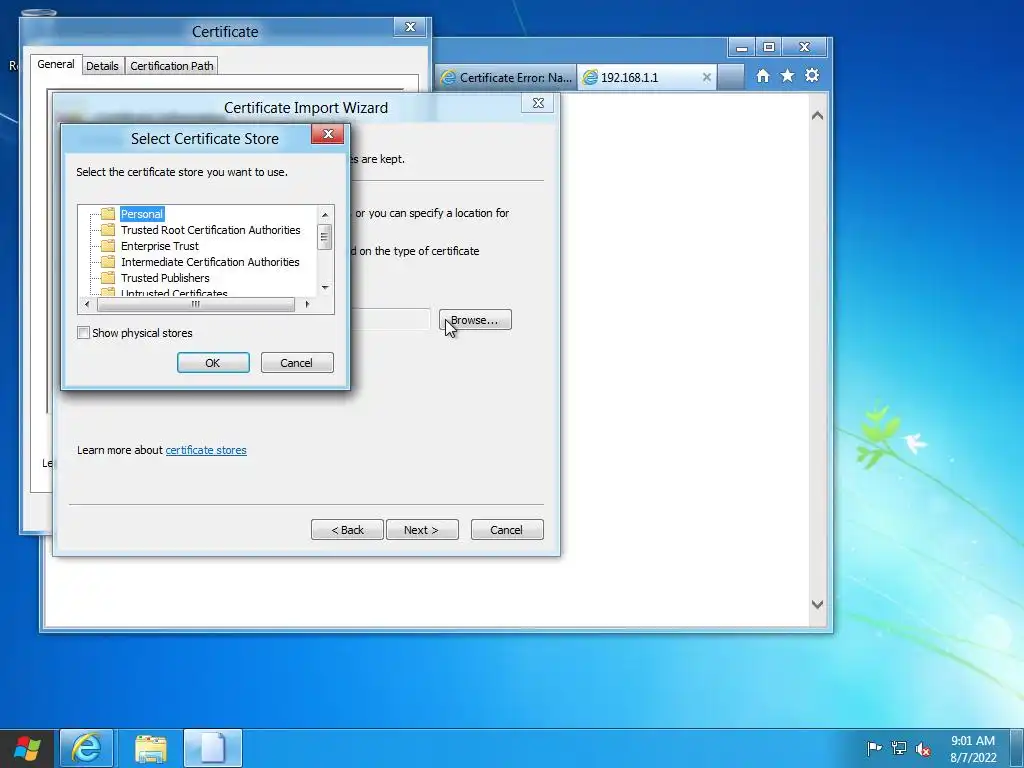1024x768 pixels.
Task: Select the Personal certificate store
Action: click(x=142, y=214)
